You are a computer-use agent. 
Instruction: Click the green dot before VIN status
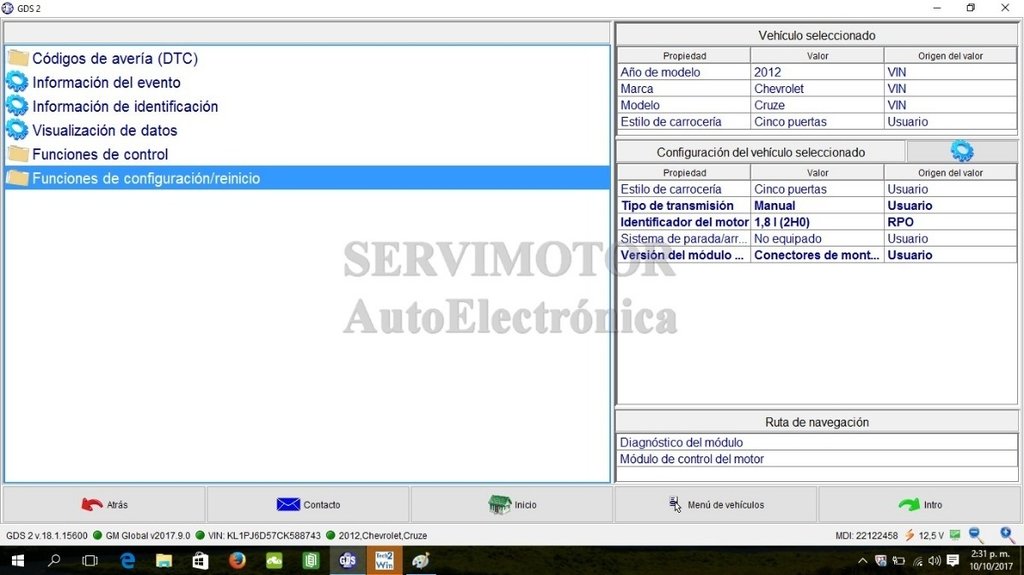click(x=200, y=535)
